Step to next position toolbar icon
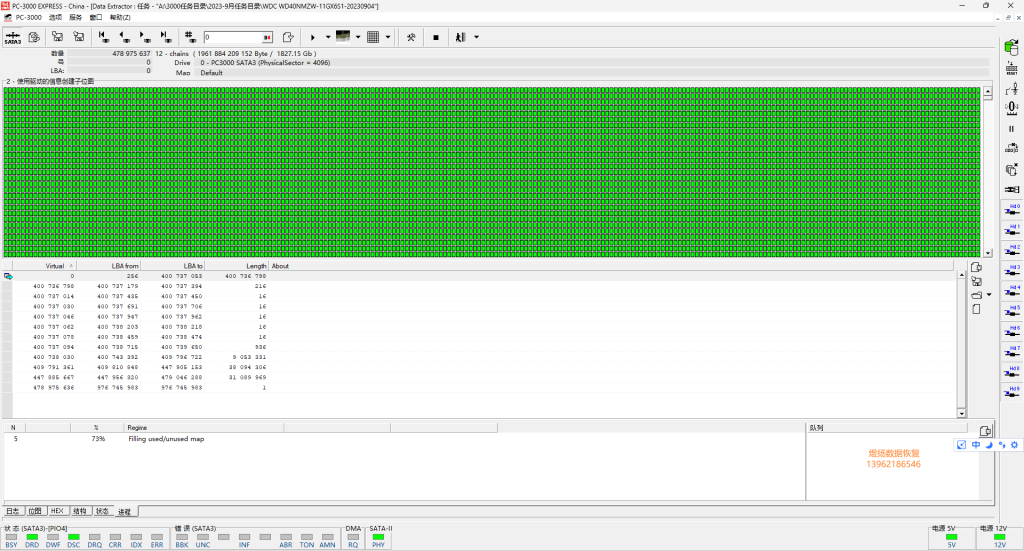The image size is (1024, 551). pos(144,37)
